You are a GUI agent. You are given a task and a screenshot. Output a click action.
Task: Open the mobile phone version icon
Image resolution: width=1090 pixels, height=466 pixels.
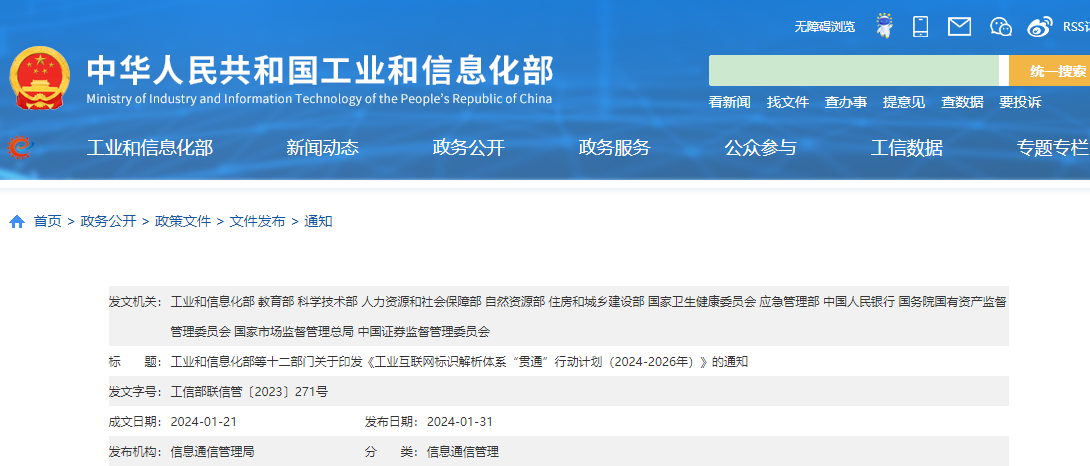pos(921,27)
